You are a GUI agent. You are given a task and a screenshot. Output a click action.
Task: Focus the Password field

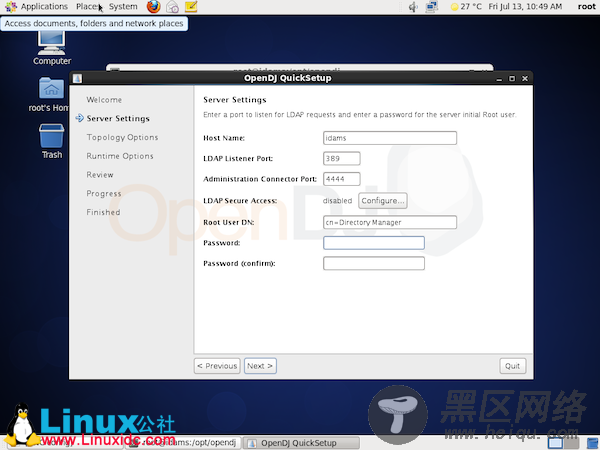(x=374, y=243)
